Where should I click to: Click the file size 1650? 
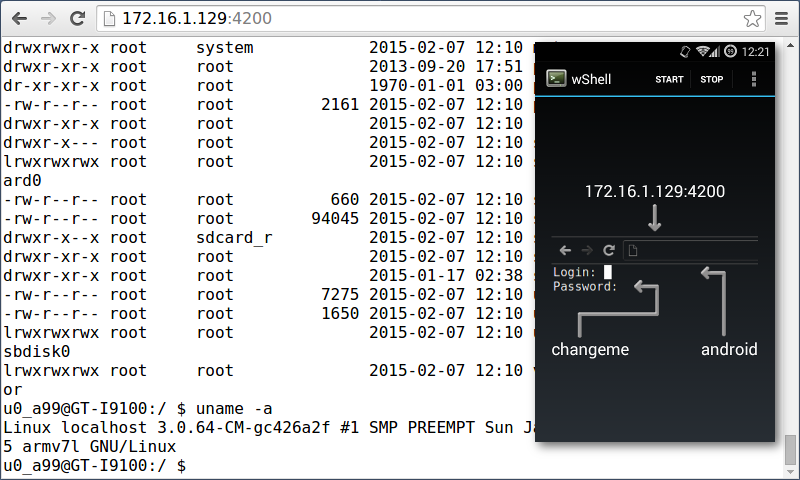tap(340, 313)
